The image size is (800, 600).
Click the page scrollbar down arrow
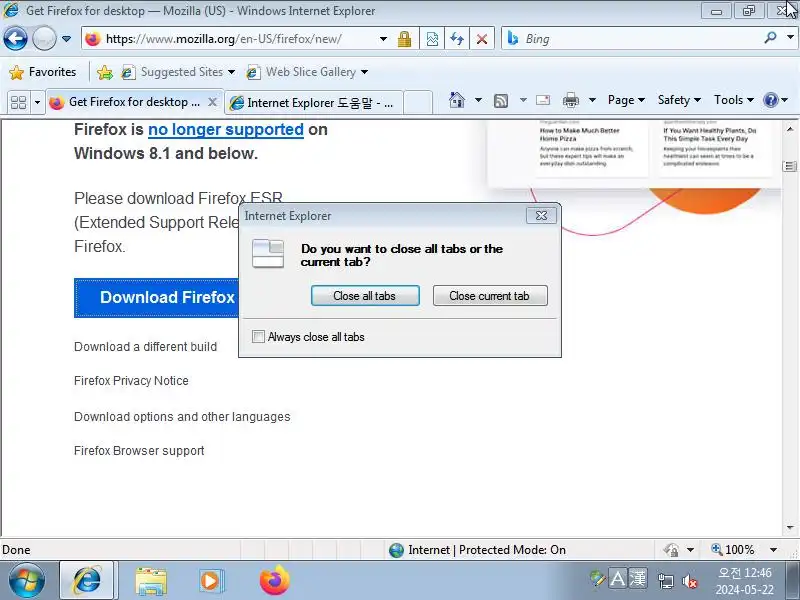point(790,528)
